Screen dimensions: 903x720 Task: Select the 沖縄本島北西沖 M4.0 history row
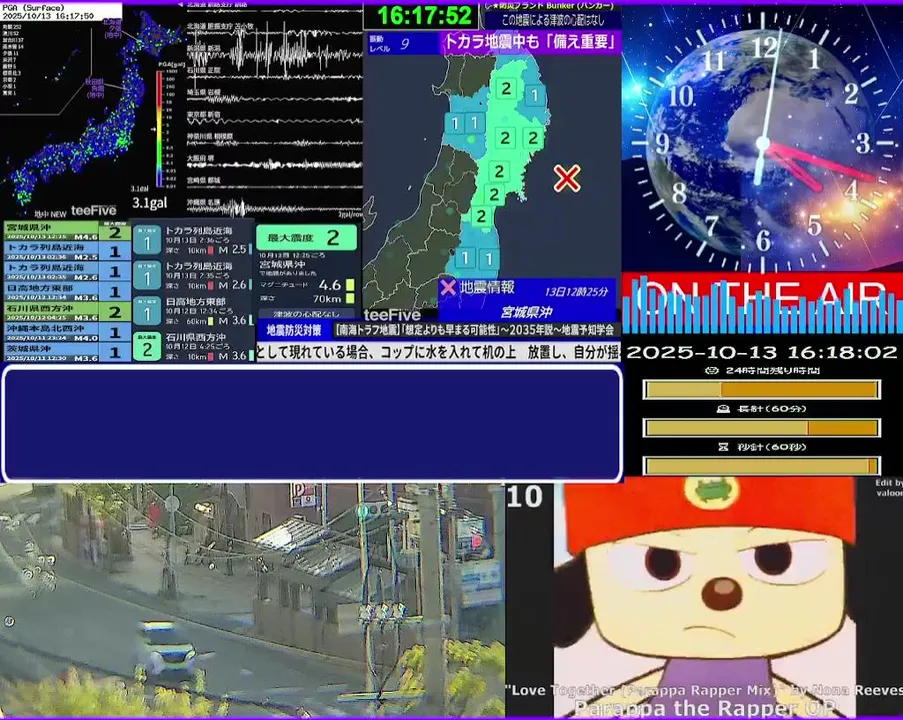point(67,332)
